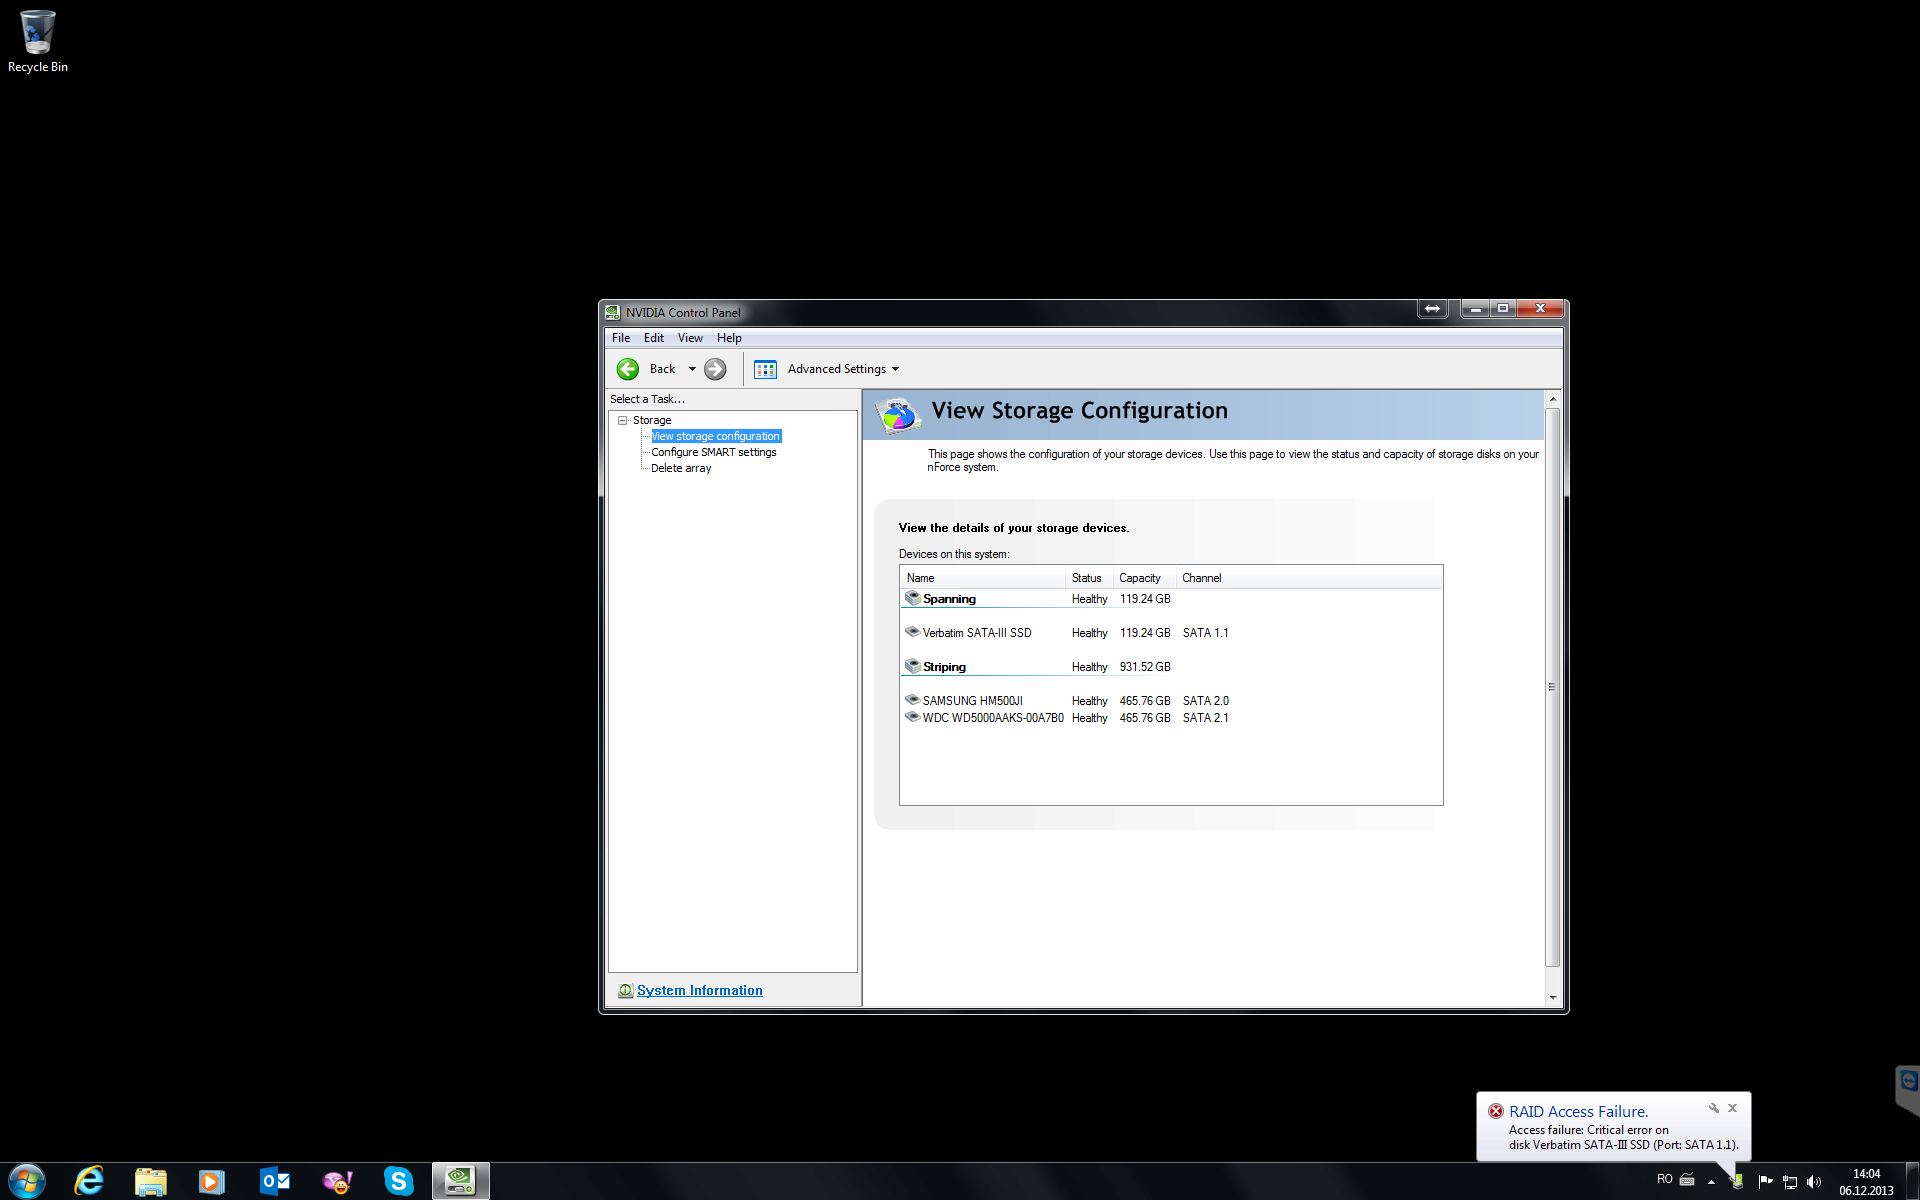Viewport: 1920px width, 1200px height.
Task: Click the double-arrow button in title bar
Action: click(x=1433, y=309)
